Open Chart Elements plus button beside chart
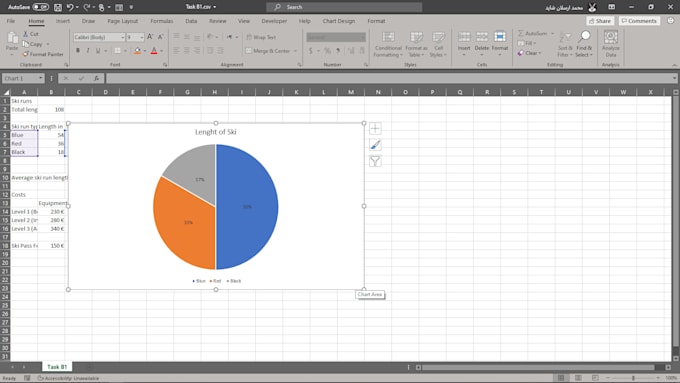Screen dimensions: 680x383 point(375,128)
